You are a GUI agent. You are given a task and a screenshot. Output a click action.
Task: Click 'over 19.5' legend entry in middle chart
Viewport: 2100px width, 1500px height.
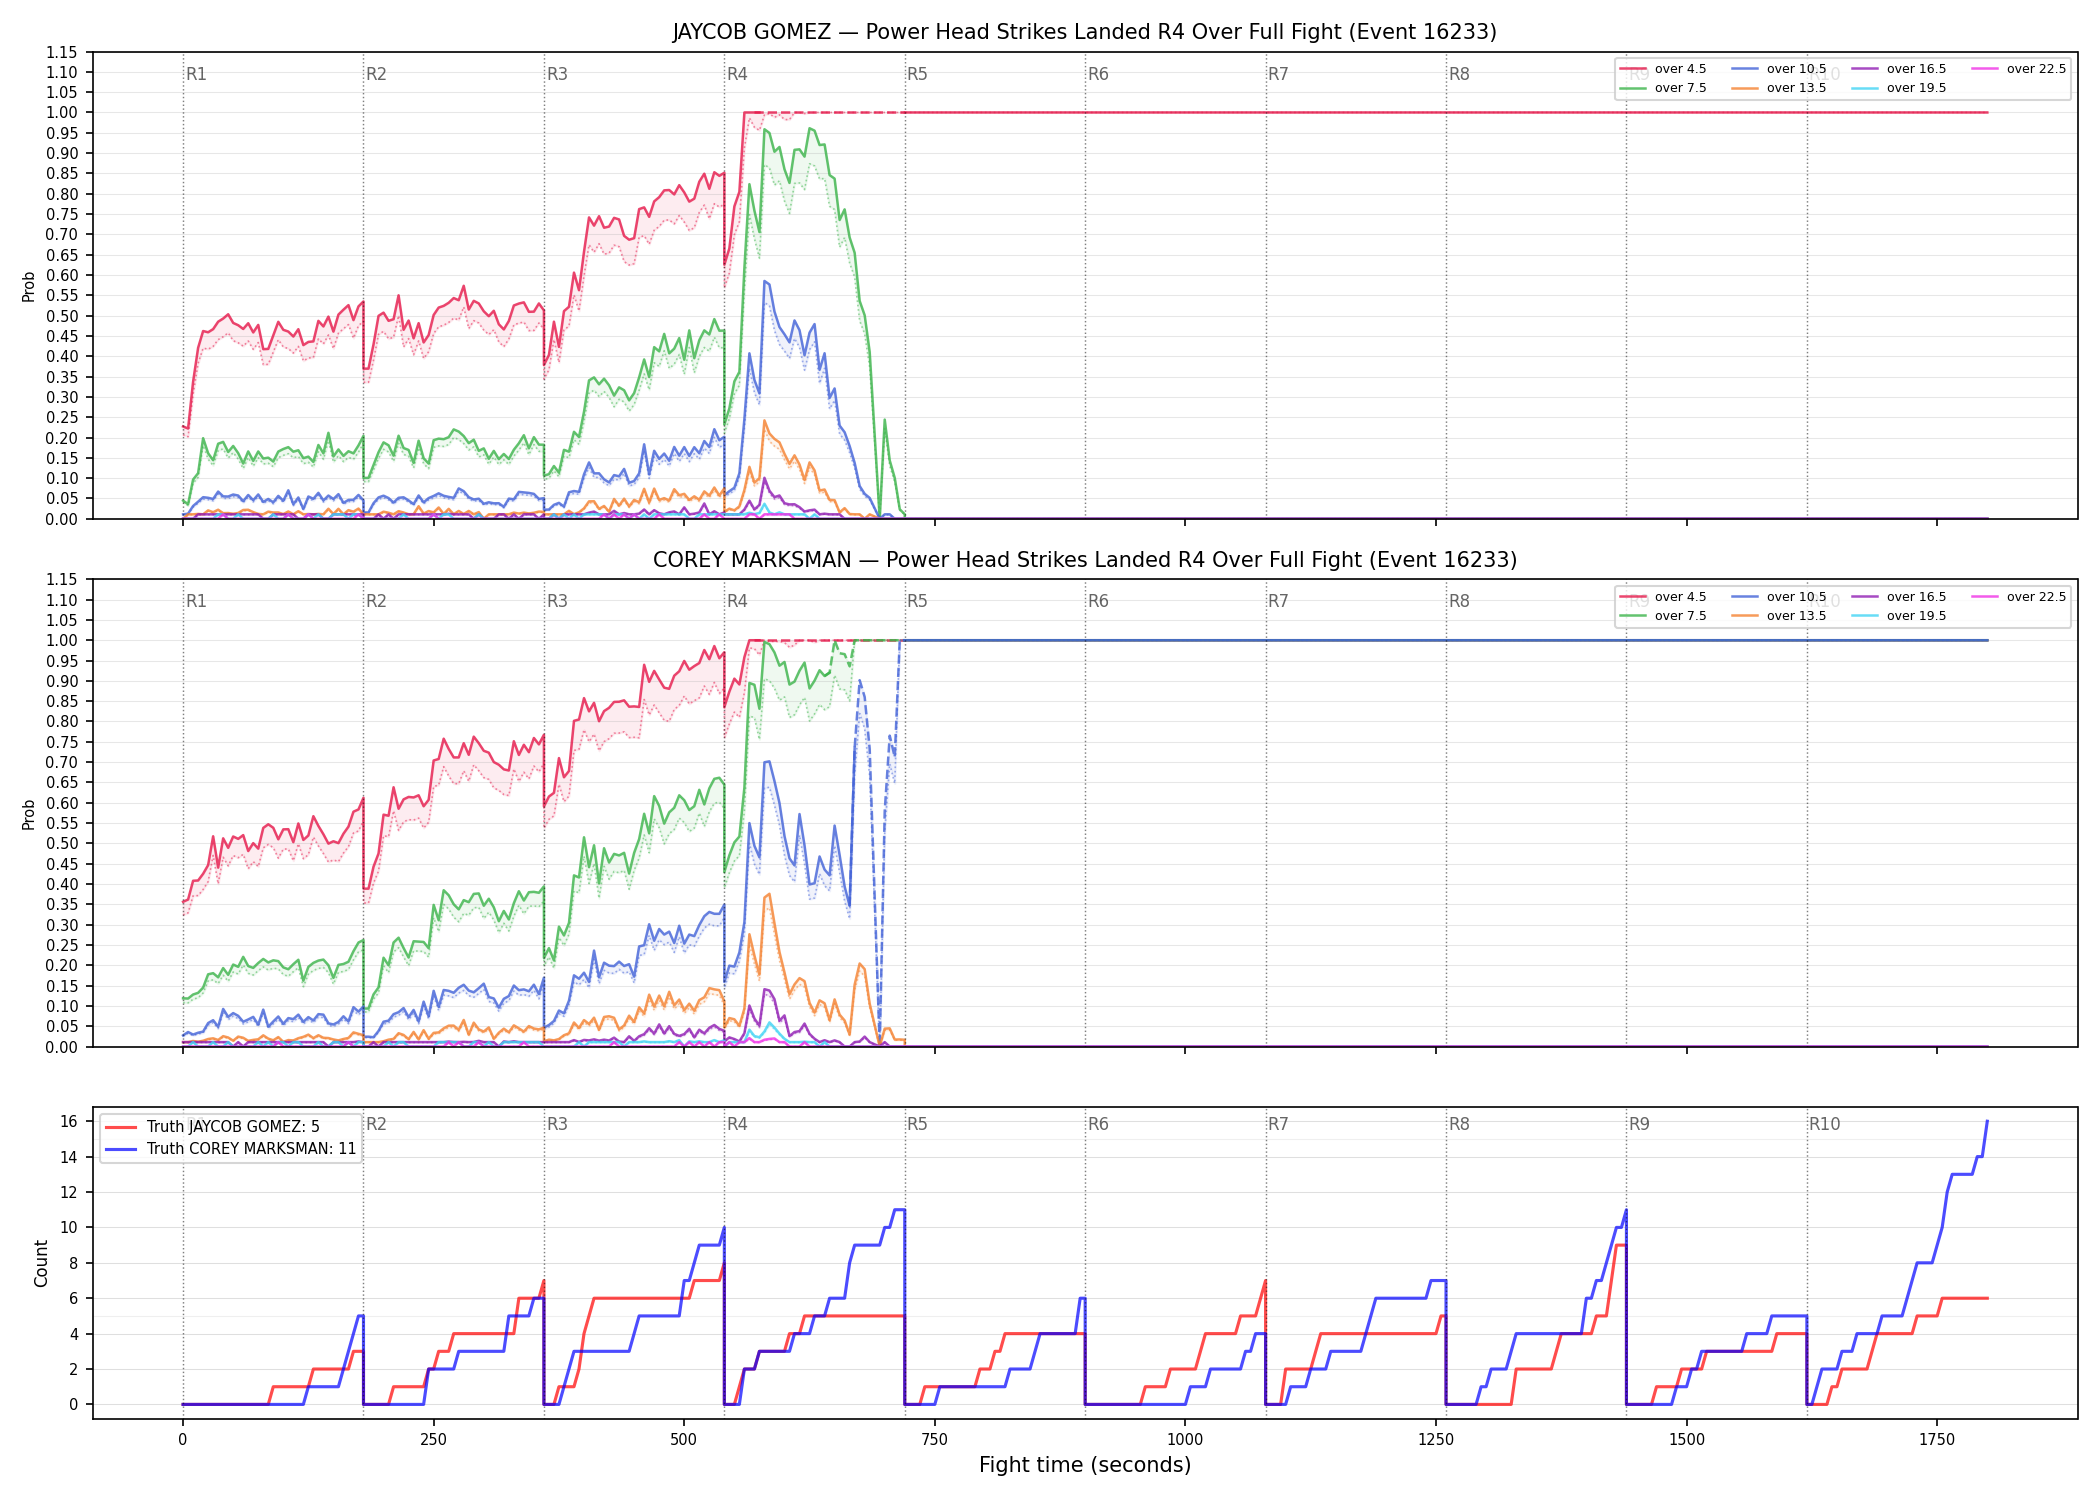tap(1898, 616)
